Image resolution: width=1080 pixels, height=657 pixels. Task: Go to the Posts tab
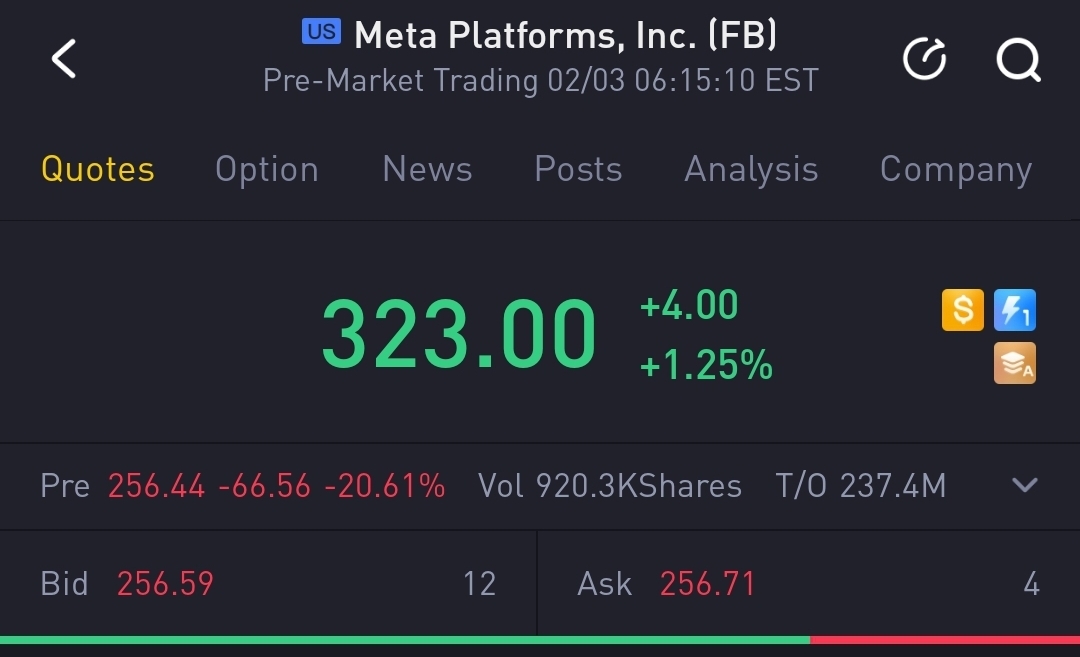[578, 169]
